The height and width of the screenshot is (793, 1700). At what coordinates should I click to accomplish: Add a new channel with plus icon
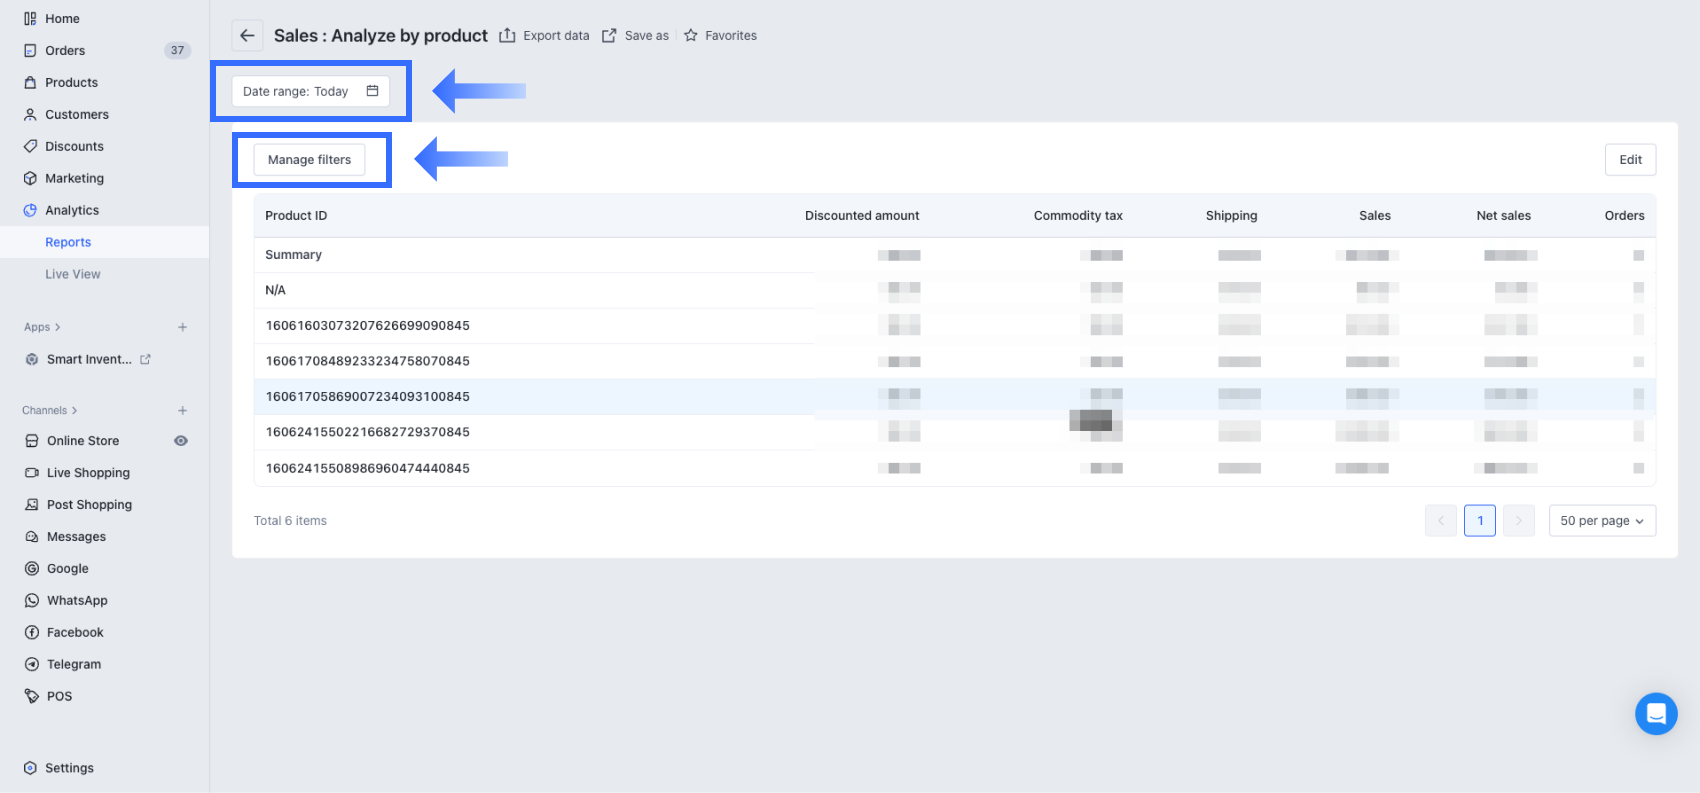point(182,410)
